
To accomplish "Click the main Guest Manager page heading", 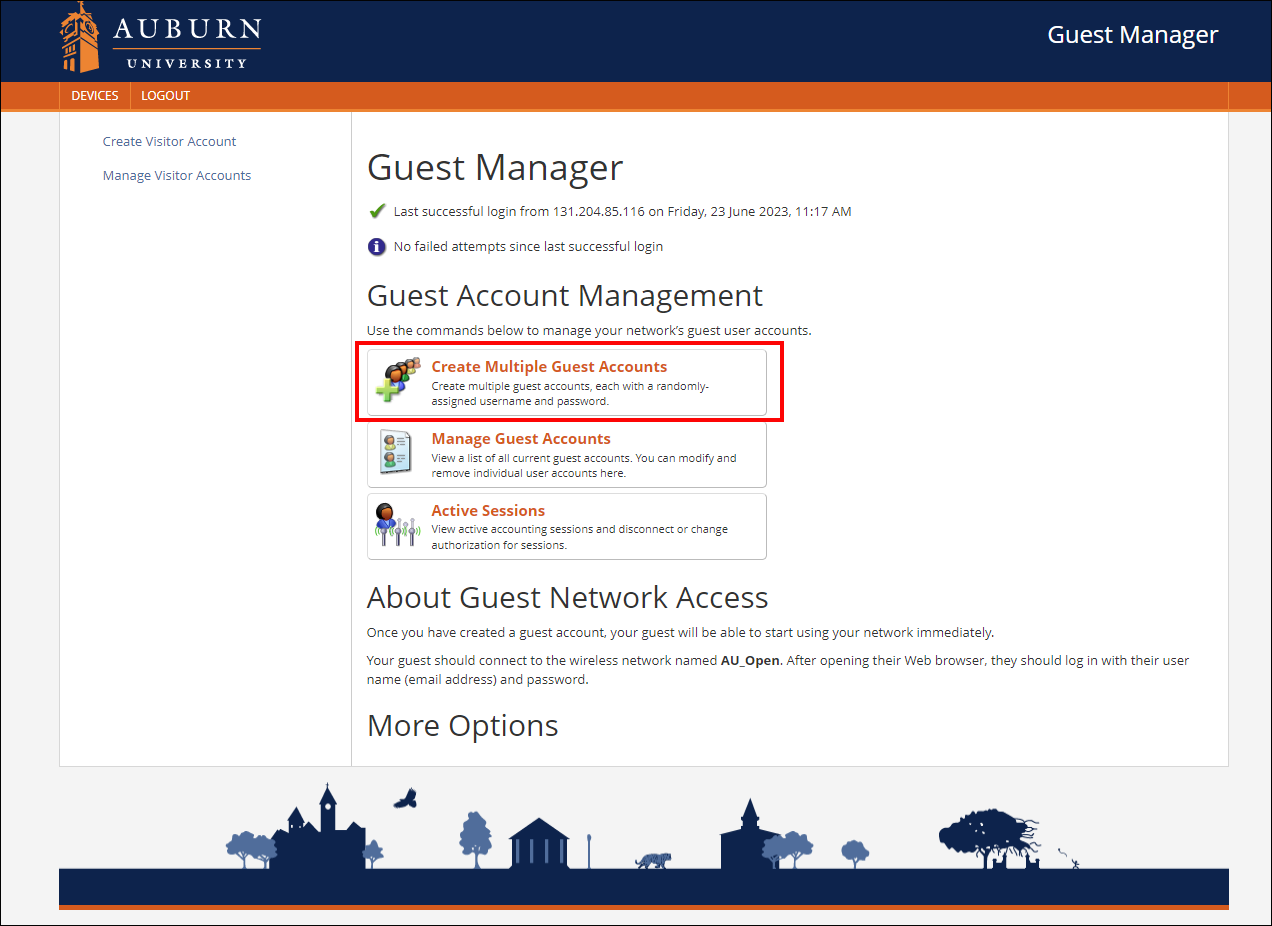I will tap(495, 167).
